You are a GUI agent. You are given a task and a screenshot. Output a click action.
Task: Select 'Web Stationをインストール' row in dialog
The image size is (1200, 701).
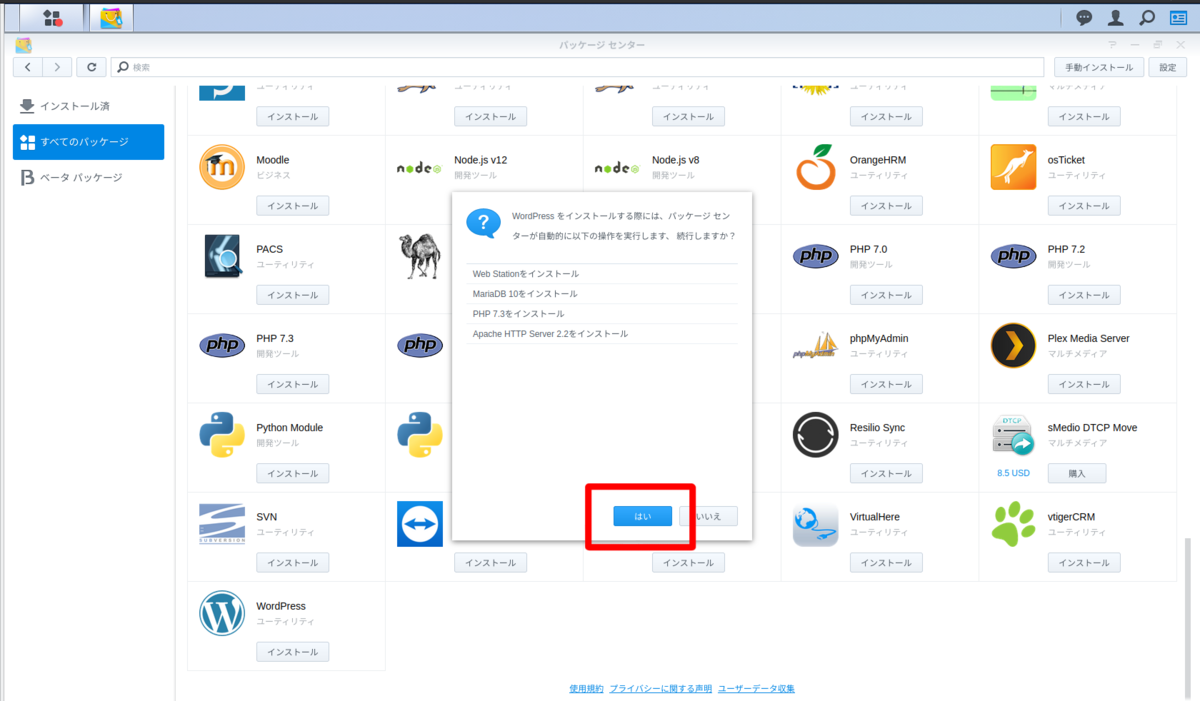pyautogui.click(x=602, y=274)
